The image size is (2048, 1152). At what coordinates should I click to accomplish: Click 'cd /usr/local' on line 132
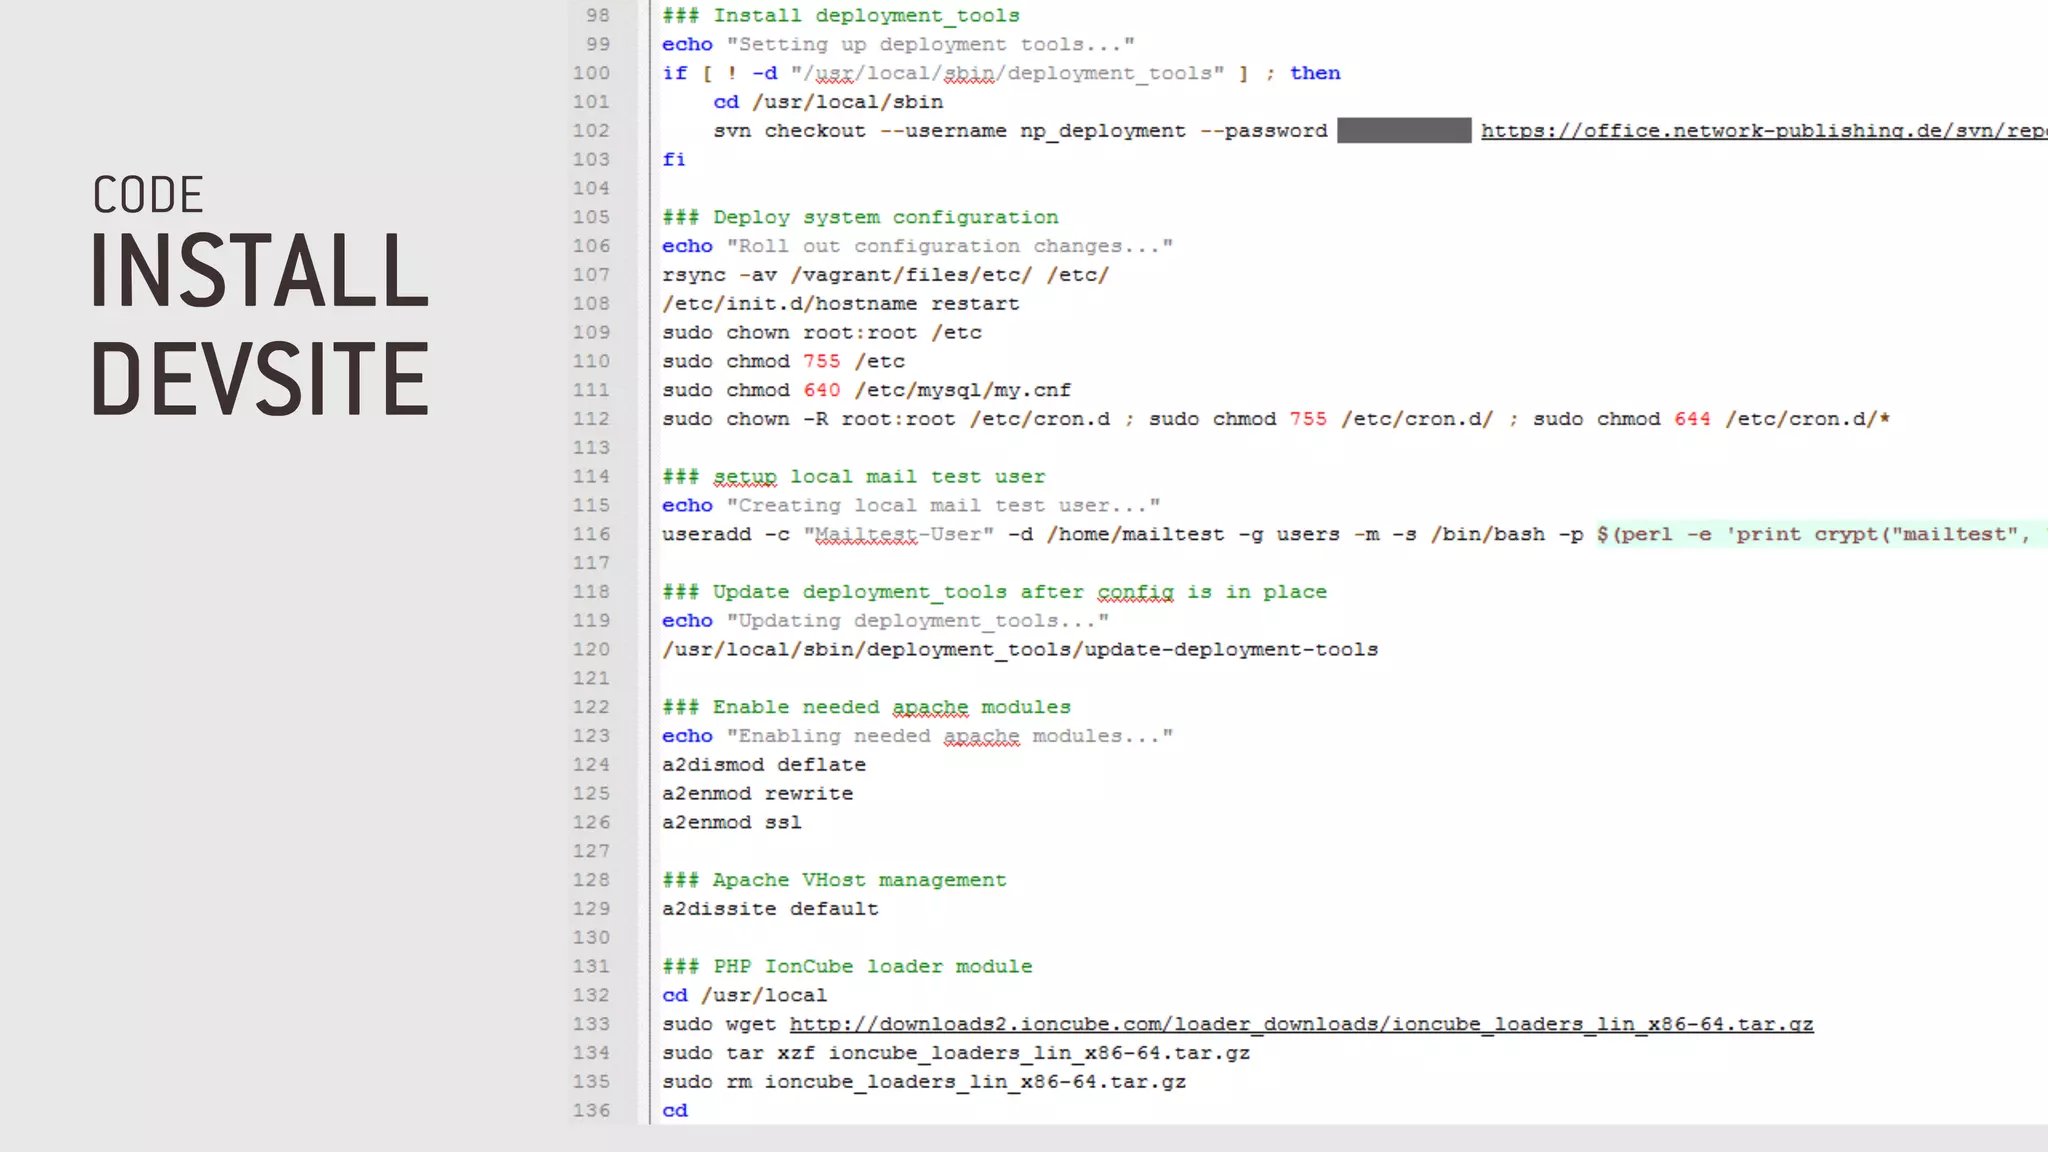[745, 996]
